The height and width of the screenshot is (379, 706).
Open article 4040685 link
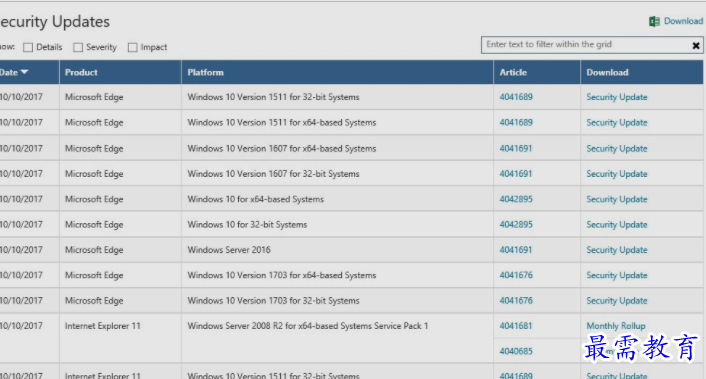516,351
